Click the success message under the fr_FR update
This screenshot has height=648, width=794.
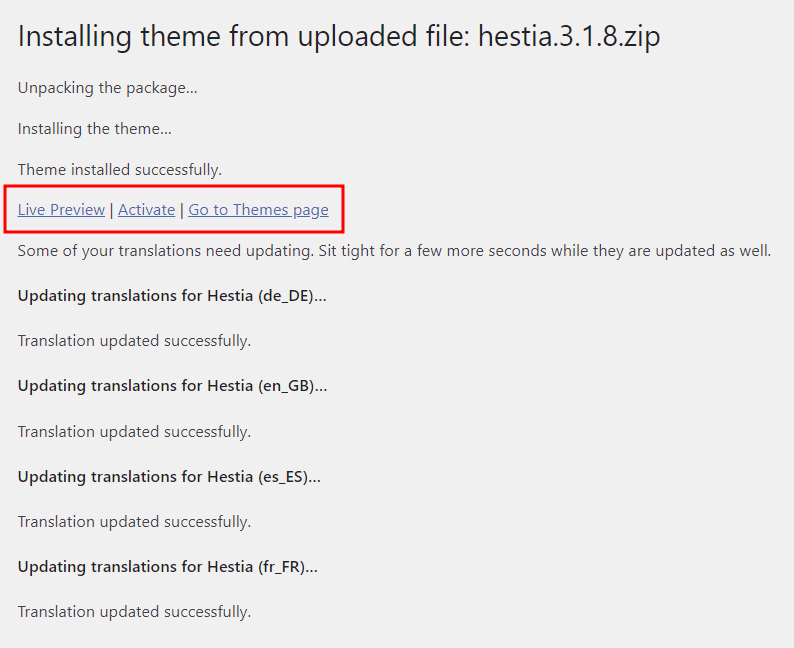pyautogui.click(x=134, y=612)
